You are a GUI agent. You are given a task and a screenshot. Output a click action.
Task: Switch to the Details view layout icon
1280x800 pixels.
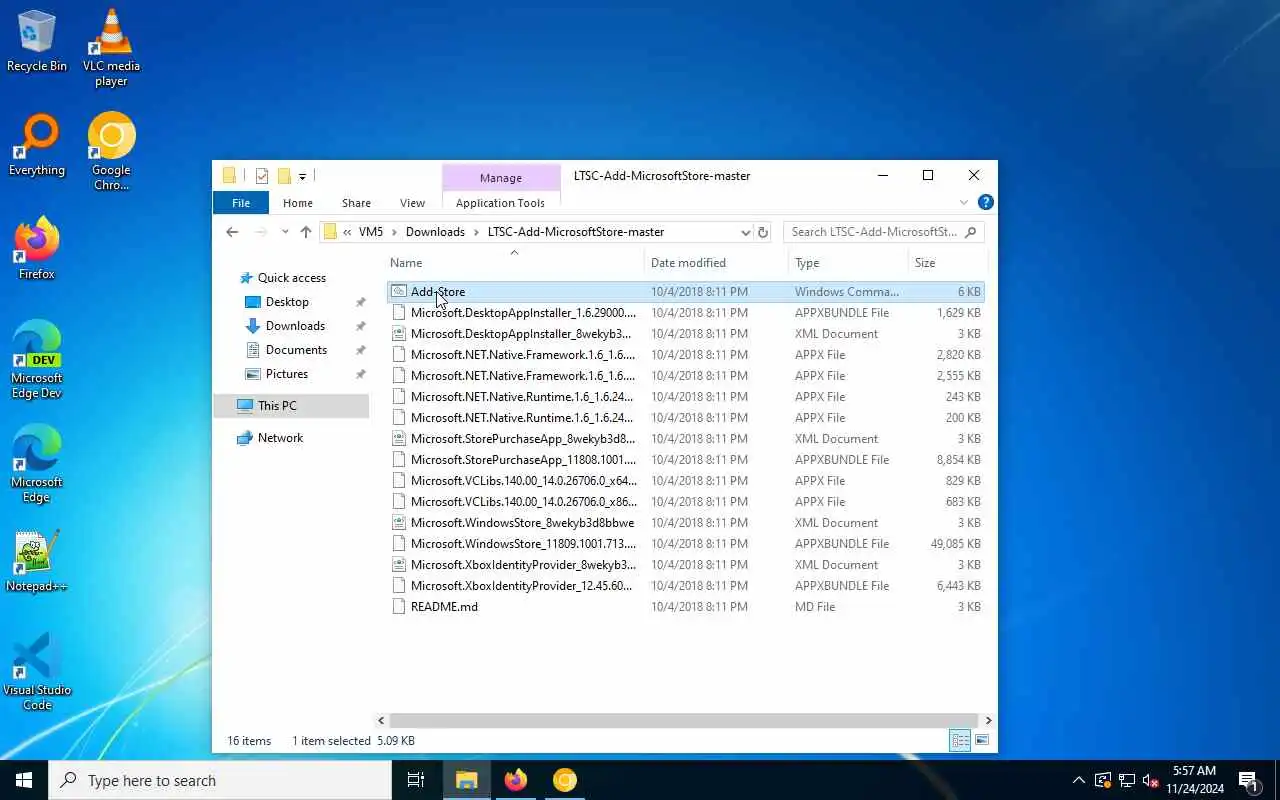click(960, 741)
